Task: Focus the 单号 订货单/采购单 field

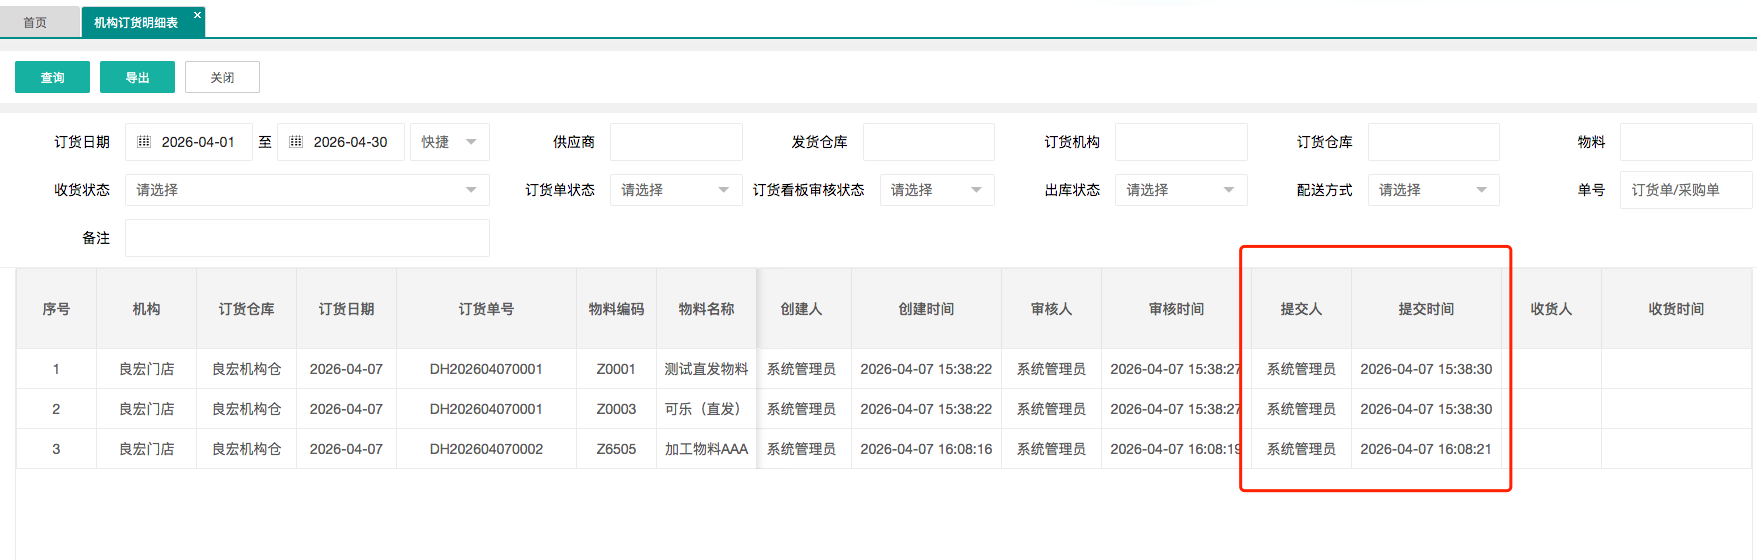Action: [1686, 190]
